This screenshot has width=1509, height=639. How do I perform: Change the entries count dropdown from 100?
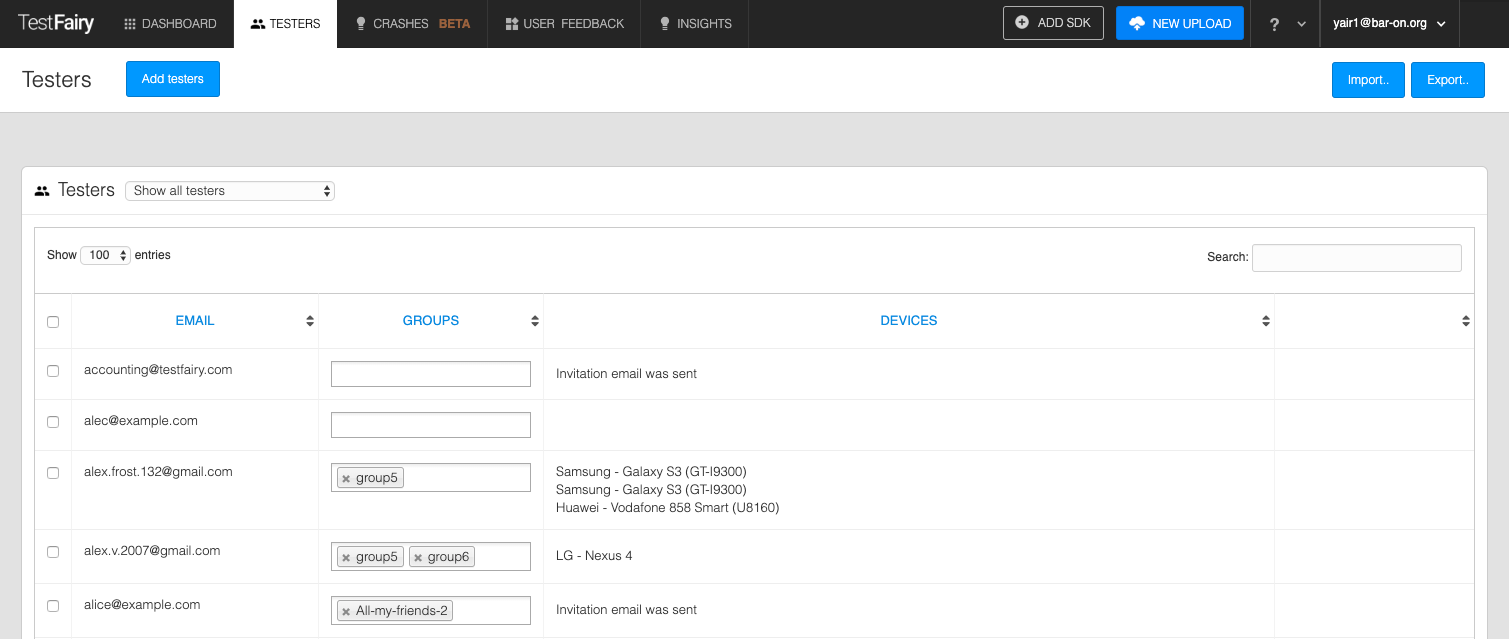tap(105, 255)
